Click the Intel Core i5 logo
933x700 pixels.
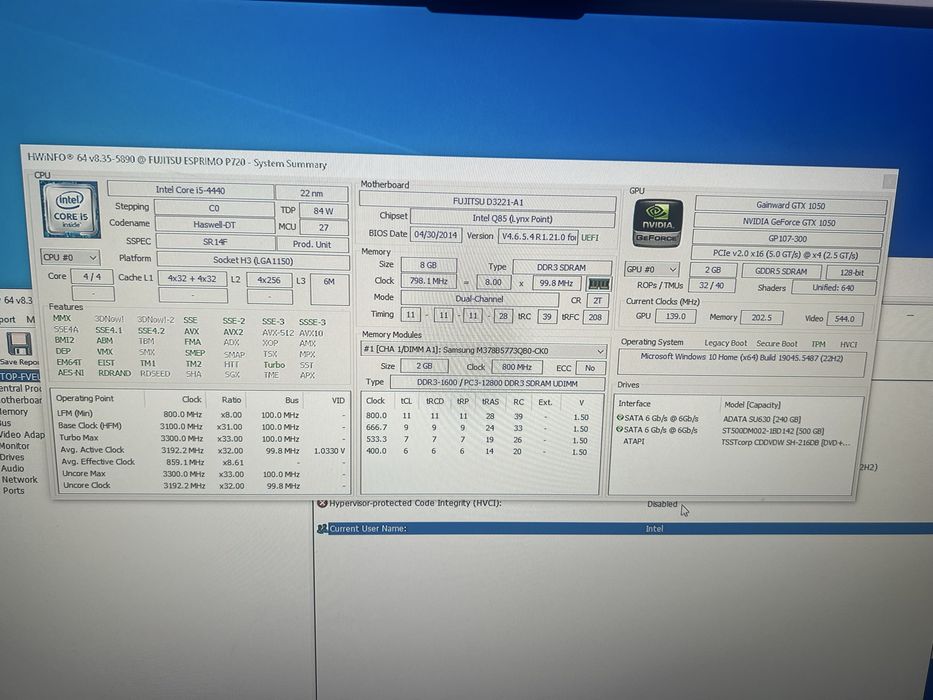[70, 210]
